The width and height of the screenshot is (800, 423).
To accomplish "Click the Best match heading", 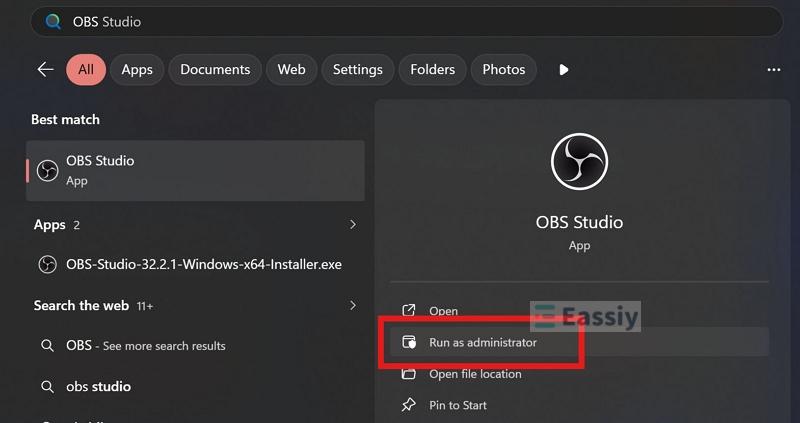I will (x=65, y=119).
